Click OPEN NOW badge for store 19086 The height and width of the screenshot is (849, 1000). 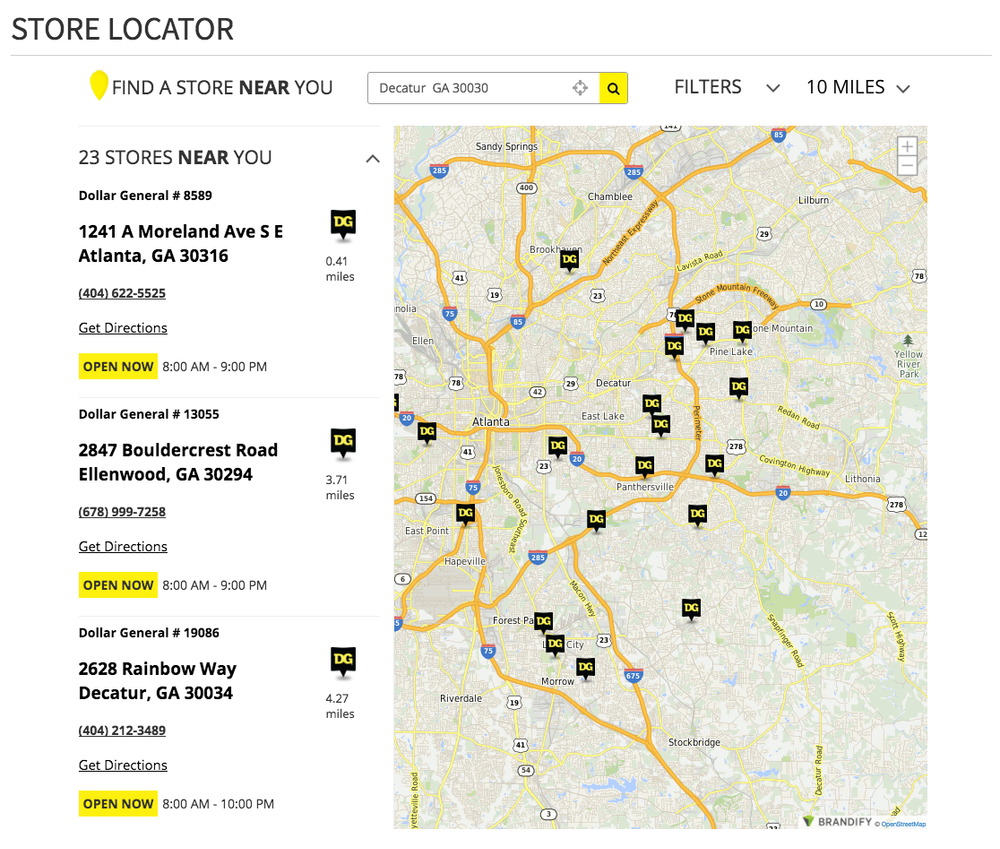coord(118,804)
